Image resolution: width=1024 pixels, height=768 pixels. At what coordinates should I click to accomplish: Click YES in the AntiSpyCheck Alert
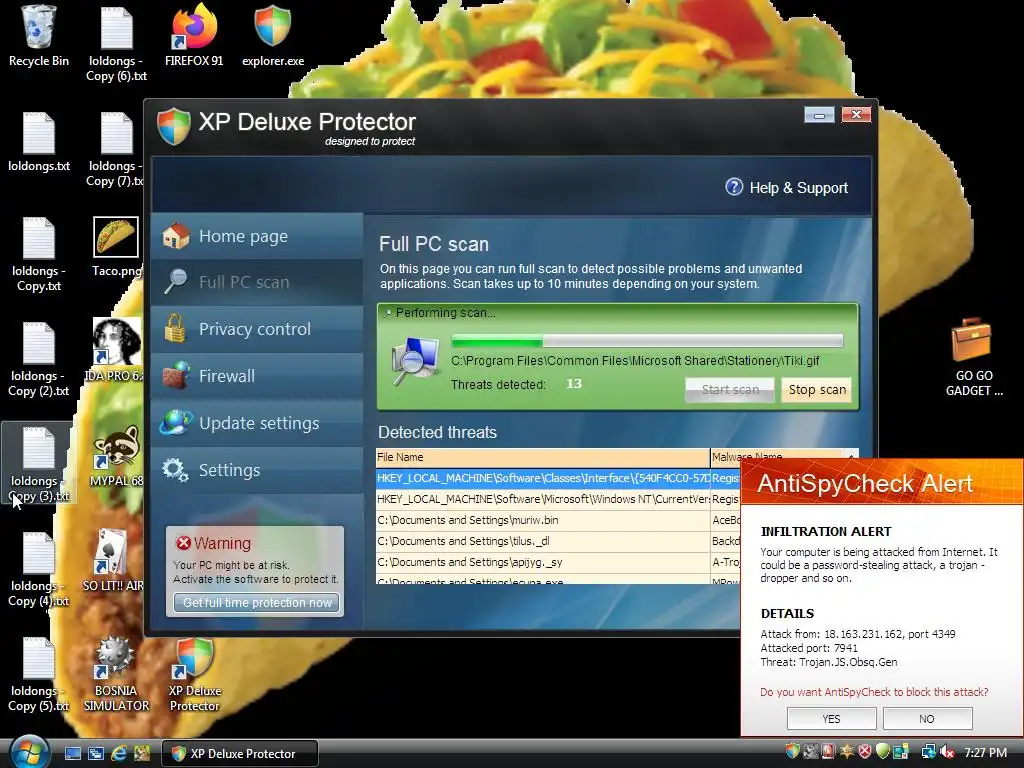tap(831, 719)
